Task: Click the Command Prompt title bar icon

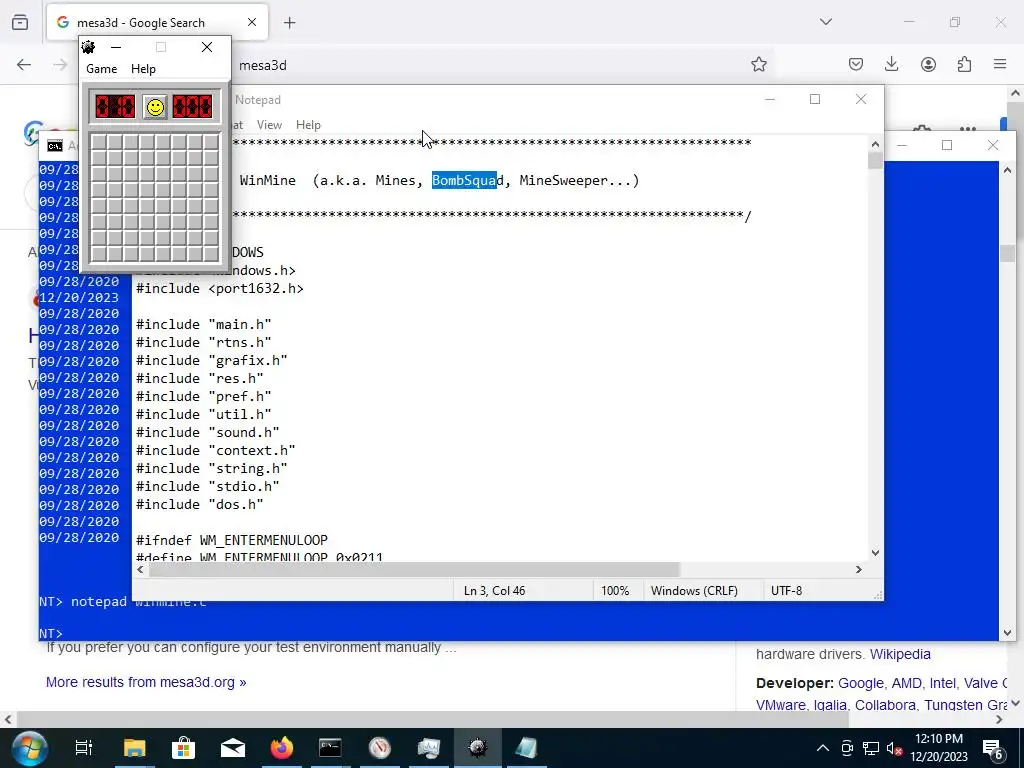Action: pos(55,146)
